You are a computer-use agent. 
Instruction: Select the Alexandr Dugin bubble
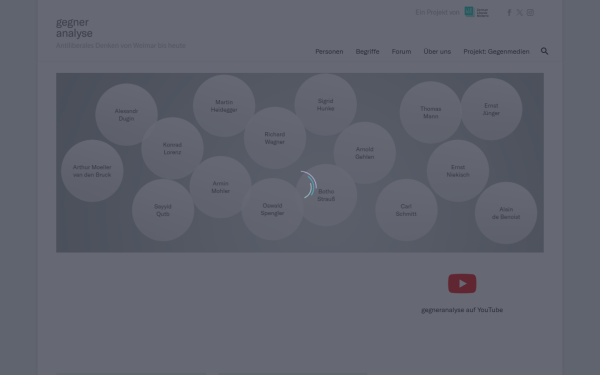click(x=126, y=115)
